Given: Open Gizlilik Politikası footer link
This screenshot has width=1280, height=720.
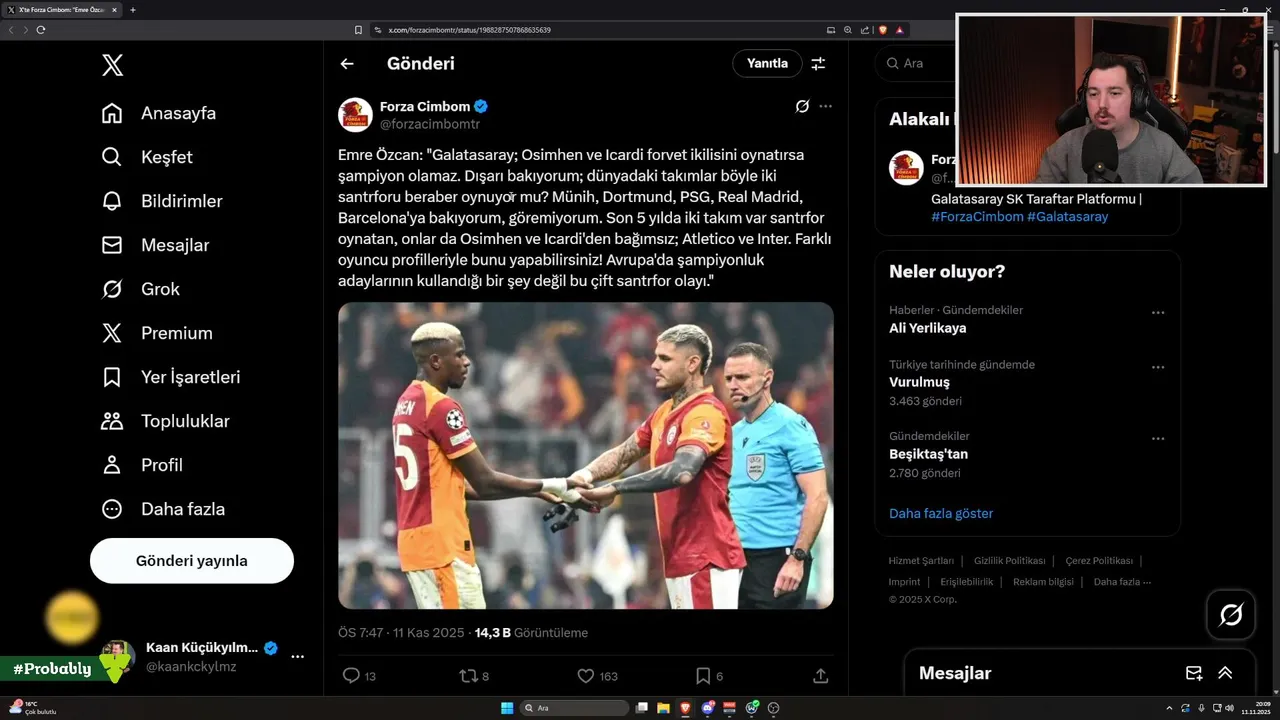Looking at the screenshot, I should pyautogui.click(x=1009, y=561).
